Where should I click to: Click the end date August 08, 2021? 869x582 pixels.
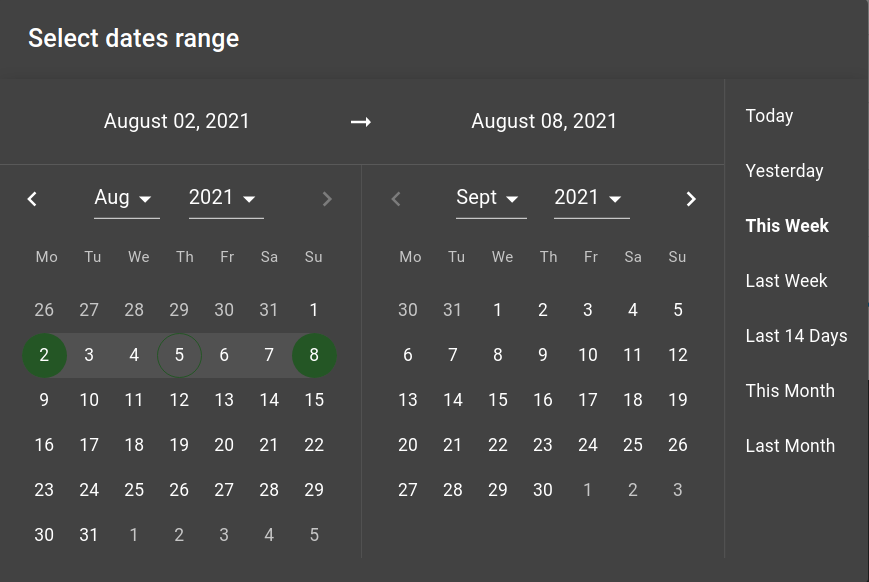tap(544, 121)
